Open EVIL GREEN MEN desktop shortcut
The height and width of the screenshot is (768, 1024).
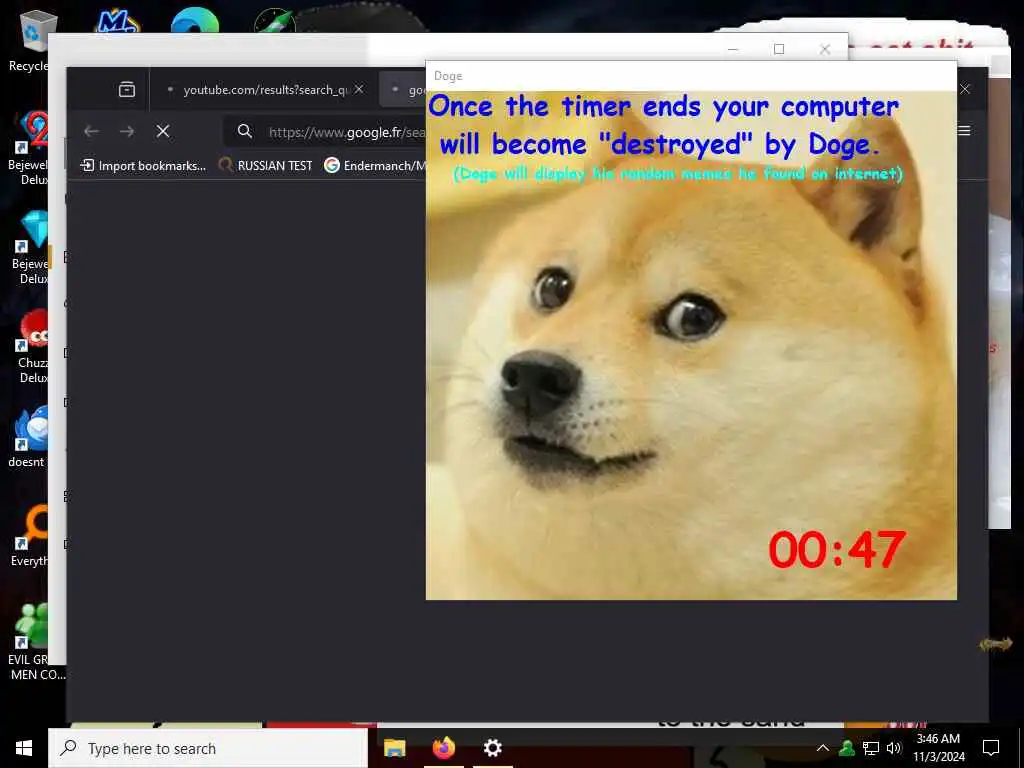[34, 641]
